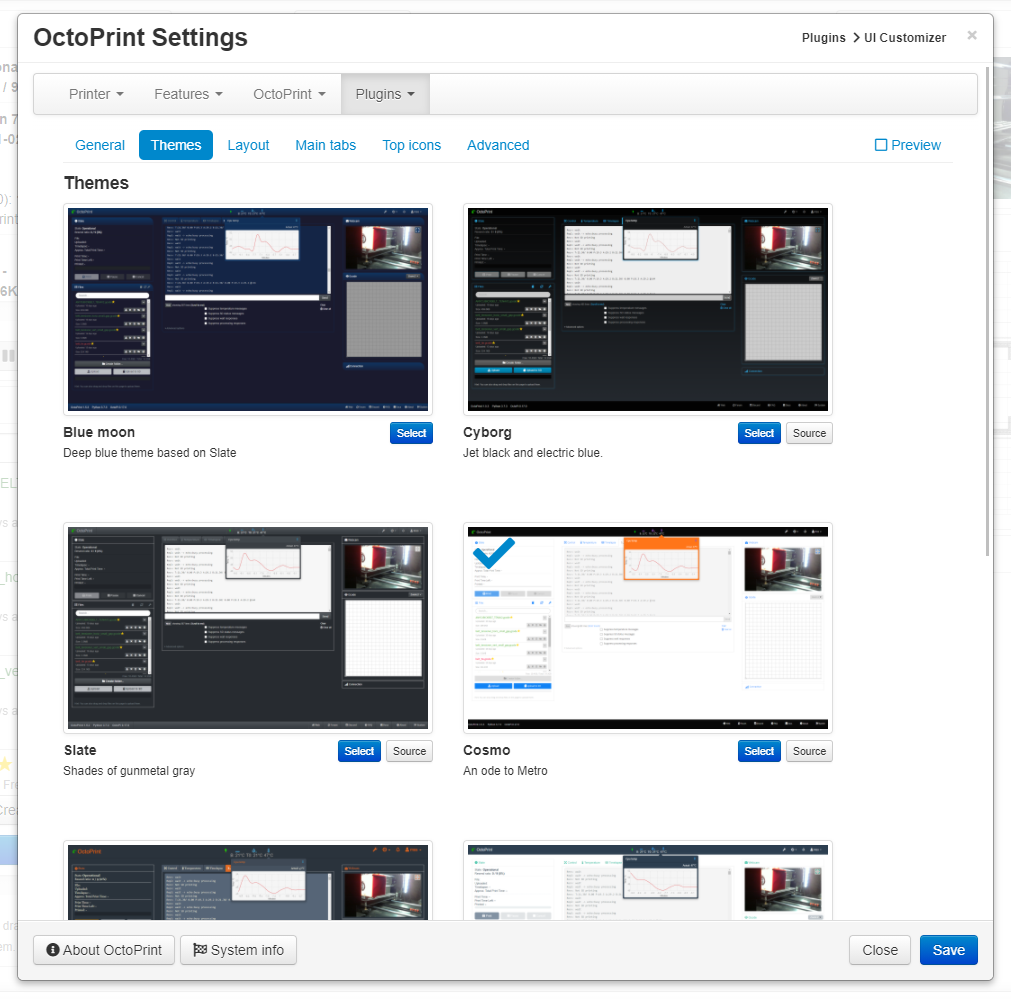Switch to the General tab

pos(100,145)
